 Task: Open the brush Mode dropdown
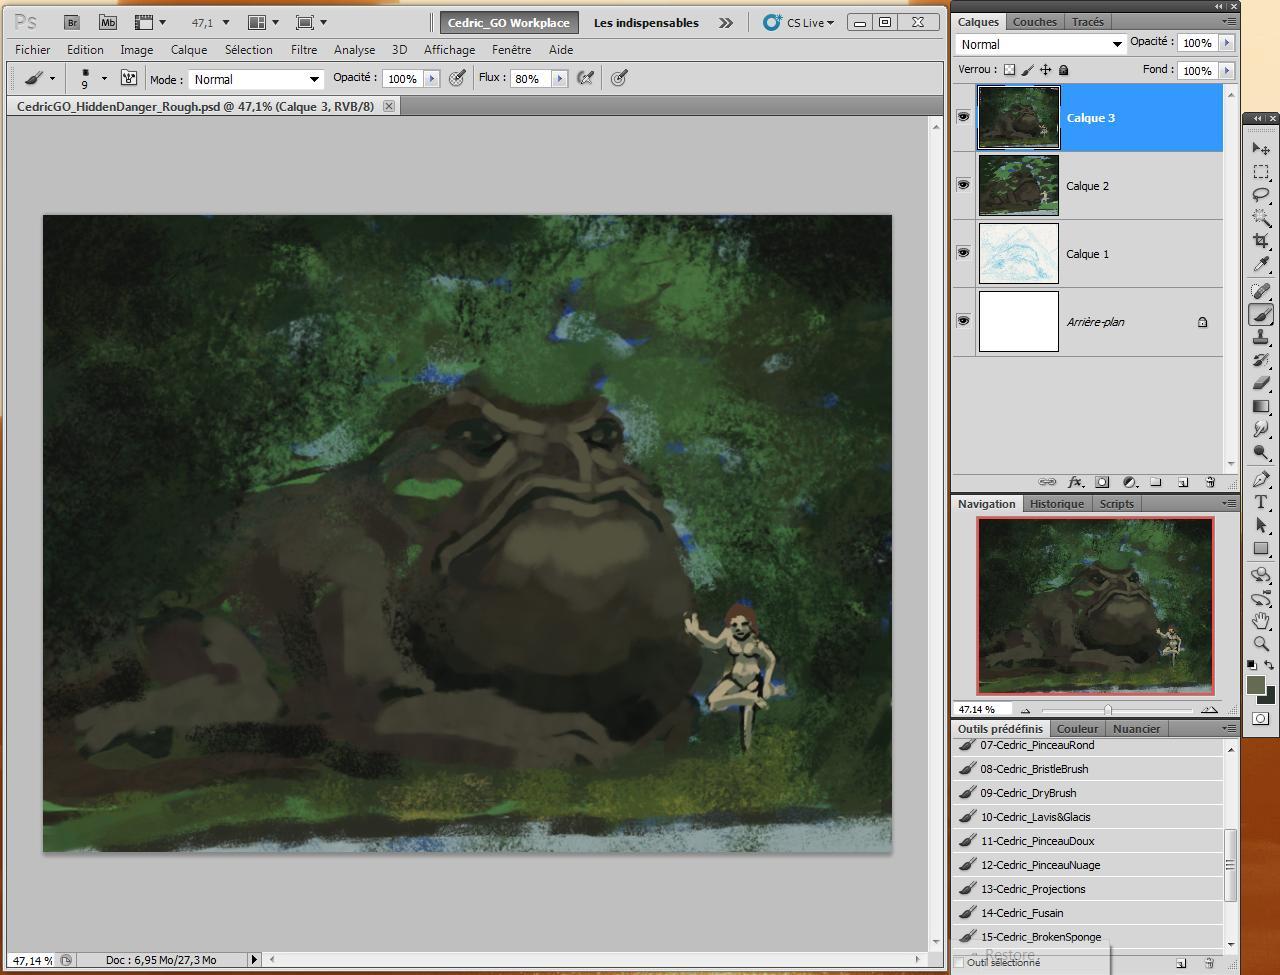(x=256, y=79)
